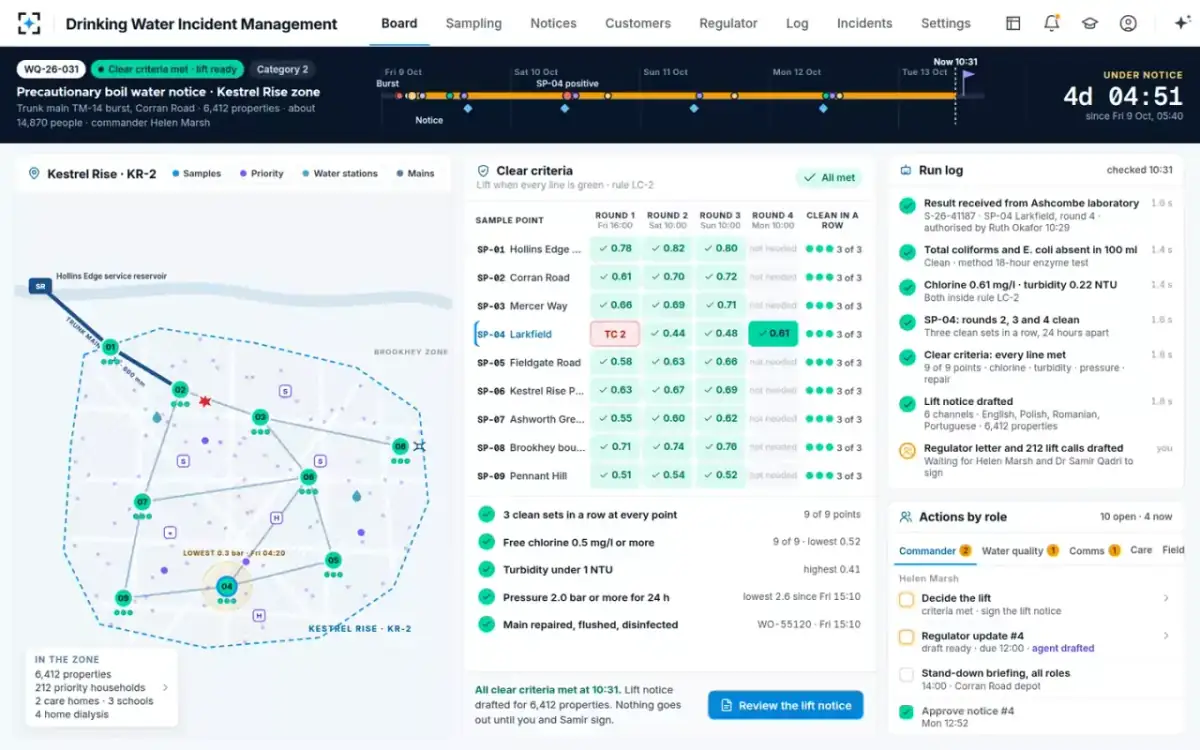Open the layout panels icon in header
Screen dimensions: 1200x750
(x=1013, y=23)
